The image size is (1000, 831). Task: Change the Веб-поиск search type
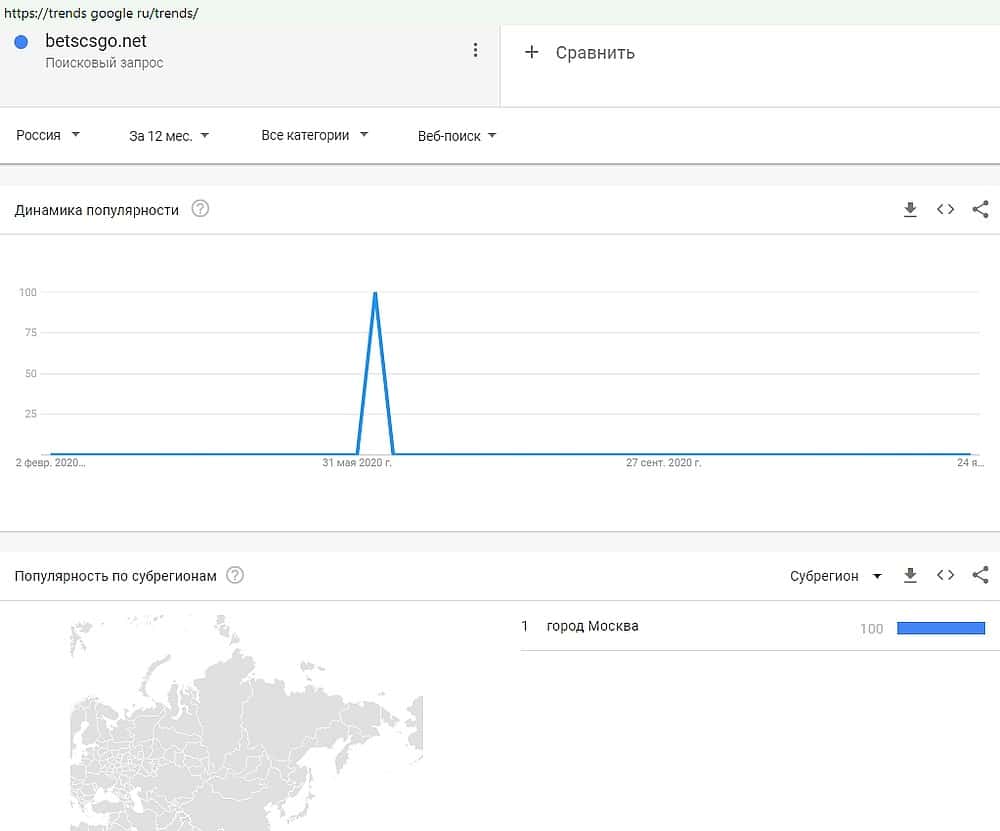(457, 136)
